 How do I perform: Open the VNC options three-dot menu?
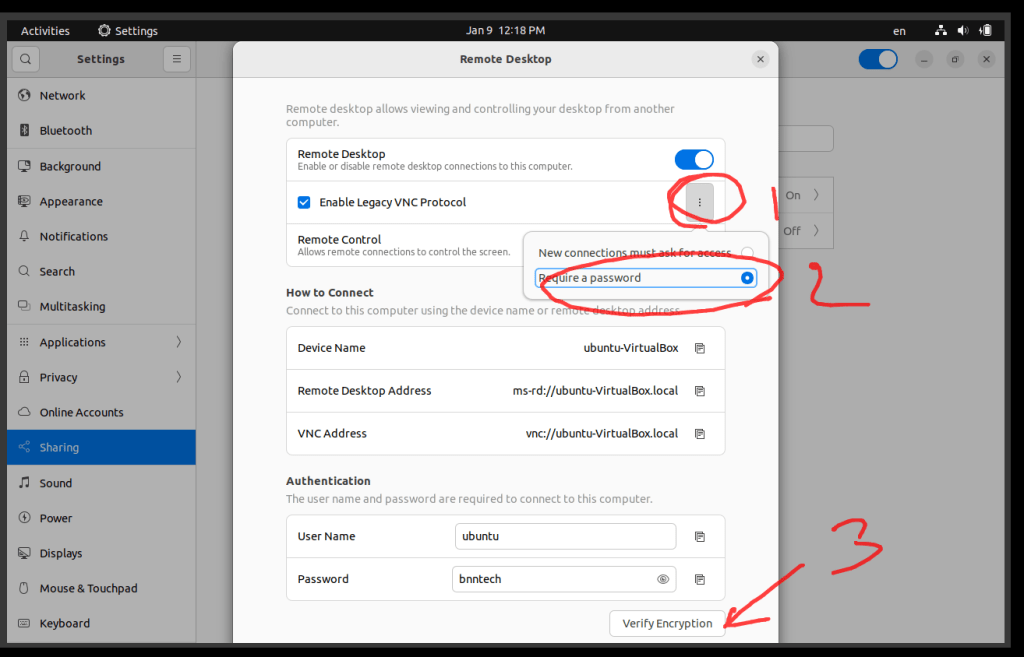point(699,202)
